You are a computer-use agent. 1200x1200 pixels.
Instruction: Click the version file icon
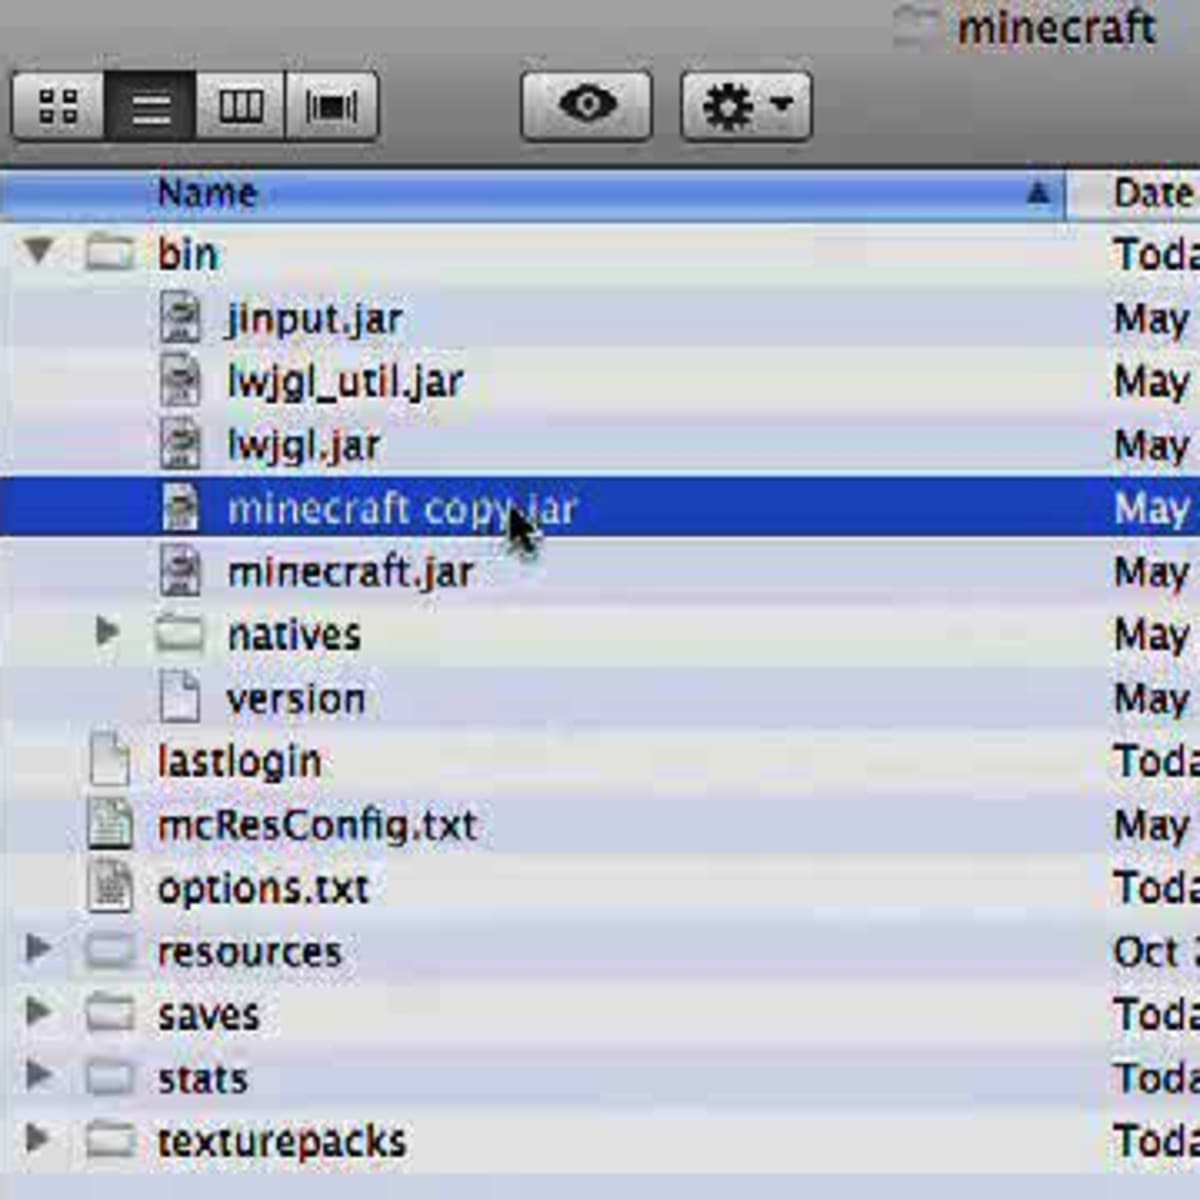pos(180,696)
